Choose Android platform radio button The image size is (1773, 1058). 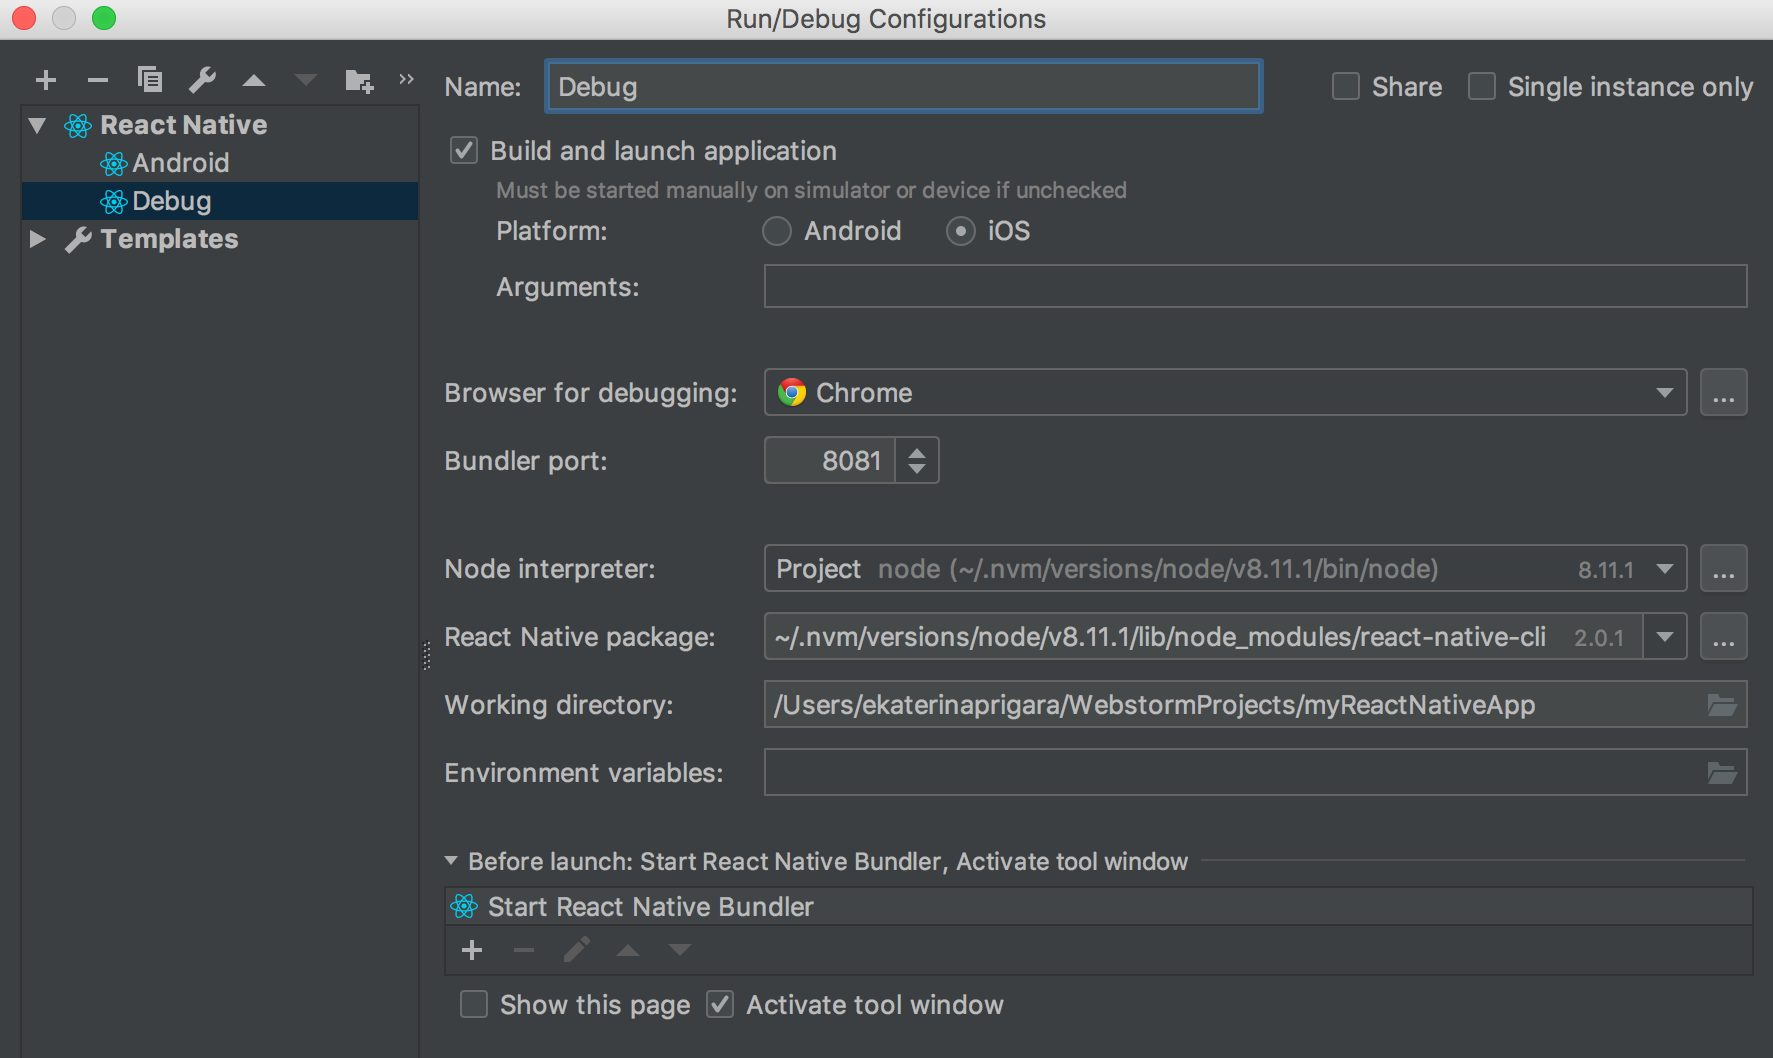(x=777, y=231)
